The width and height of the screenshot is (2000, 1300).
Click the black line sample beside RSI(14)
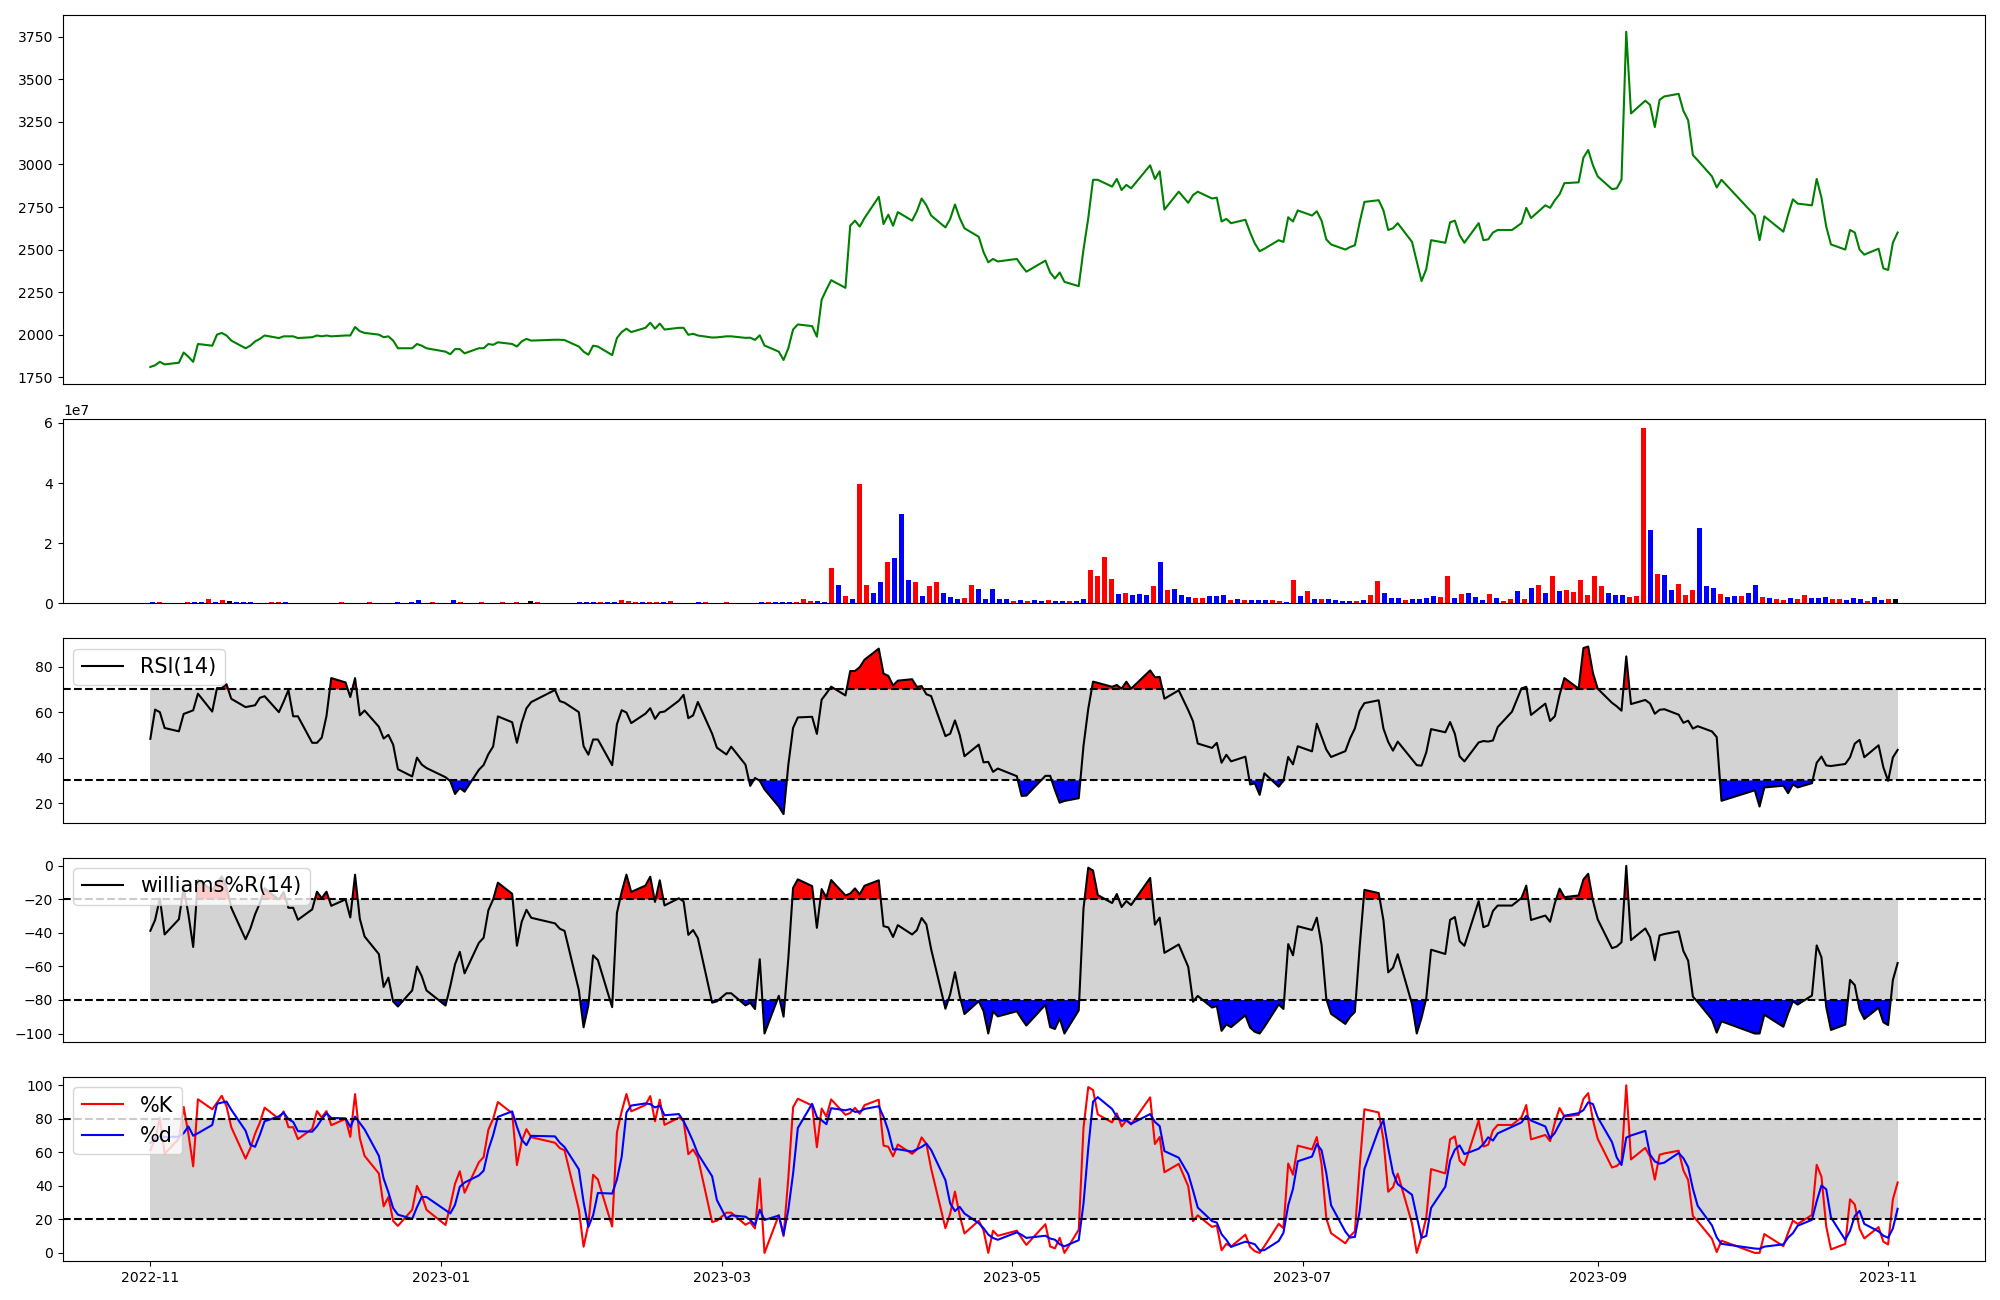click(103, 666)
